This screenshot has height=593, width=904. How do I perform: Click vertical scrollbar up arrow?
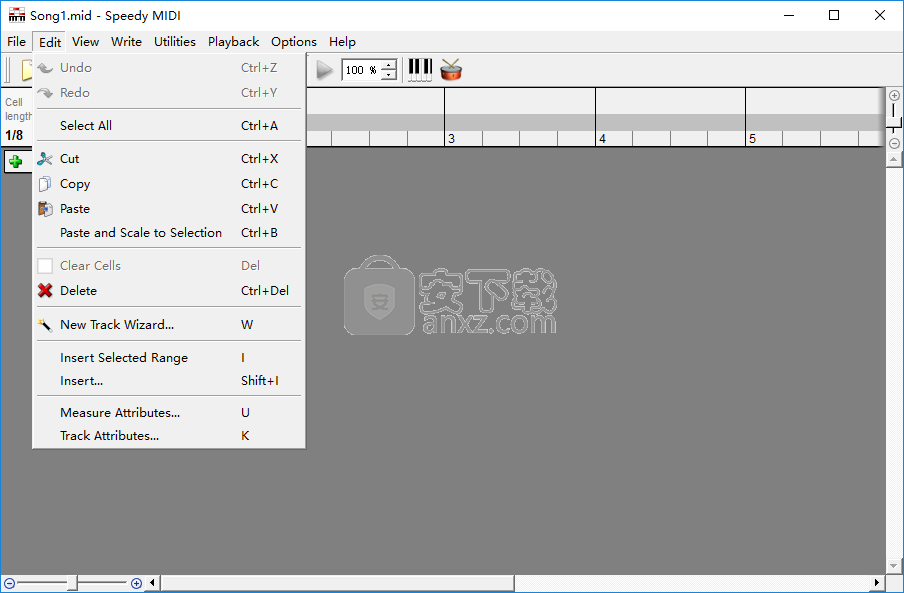pos(894,159)
